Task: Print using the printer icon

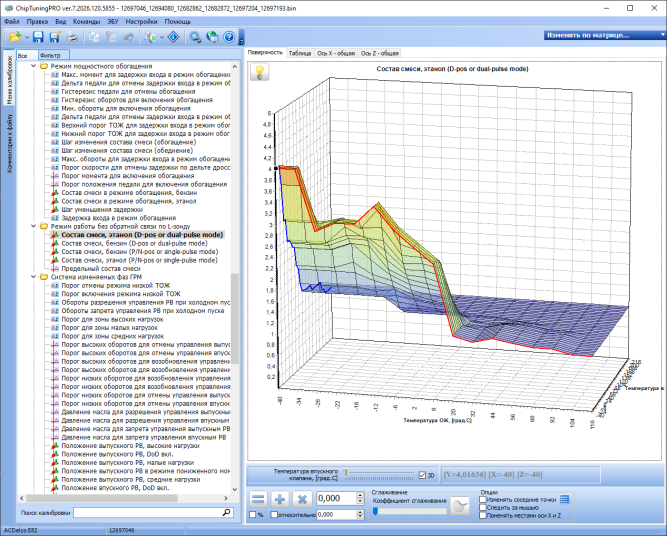Action: click(73, 37)
